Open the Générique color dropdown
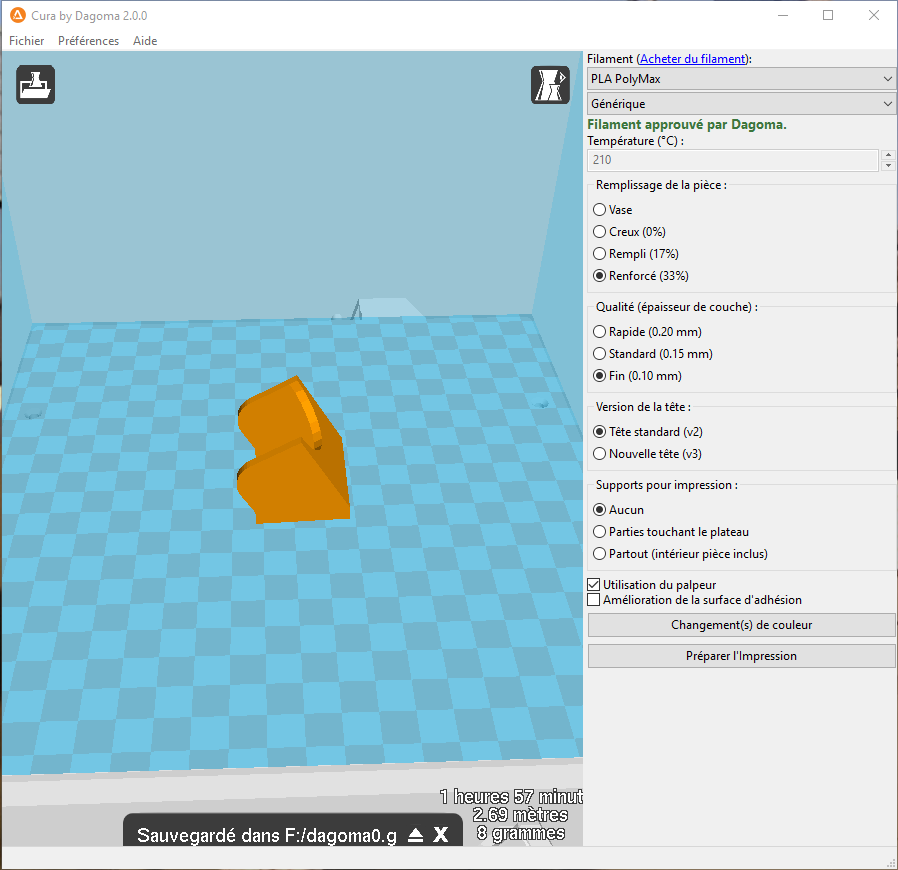Viewport: 898px width, 870px height. (741, 104)
